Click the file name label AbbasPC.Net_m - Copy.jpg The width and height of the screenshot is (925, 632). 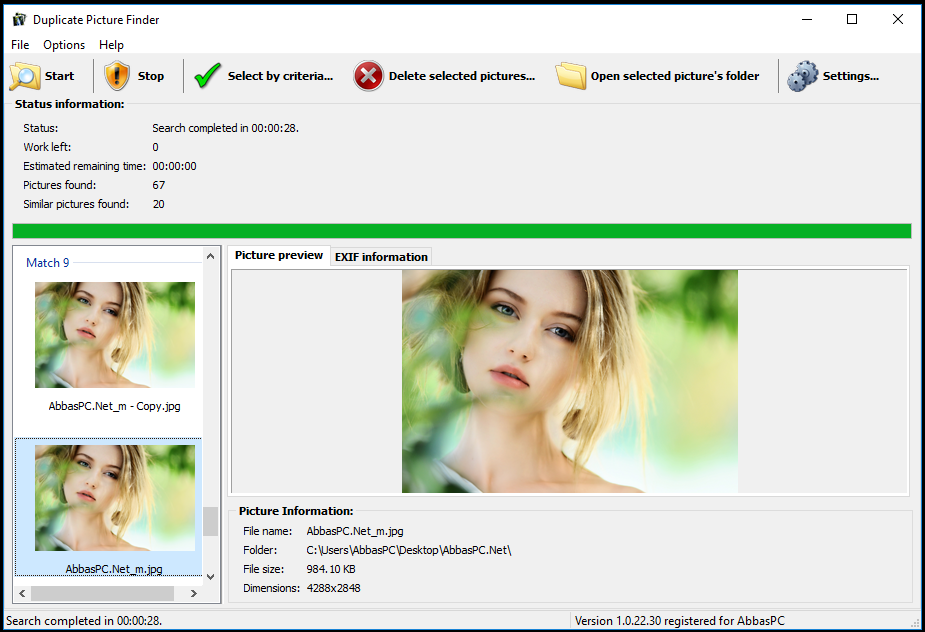pyautogui.click(x=114, y=406)
